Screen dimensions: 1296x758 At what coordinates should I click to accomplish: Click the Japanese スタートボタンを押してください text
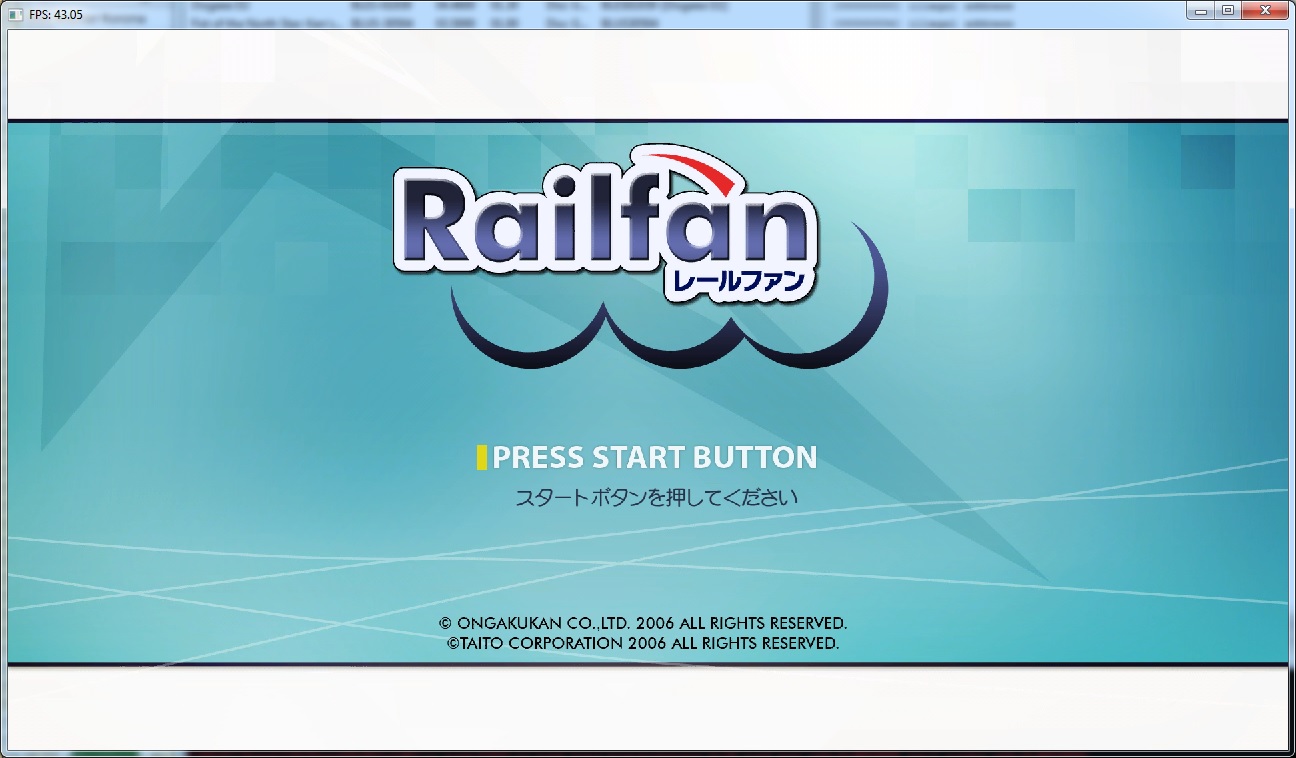(x=656, y=496)
